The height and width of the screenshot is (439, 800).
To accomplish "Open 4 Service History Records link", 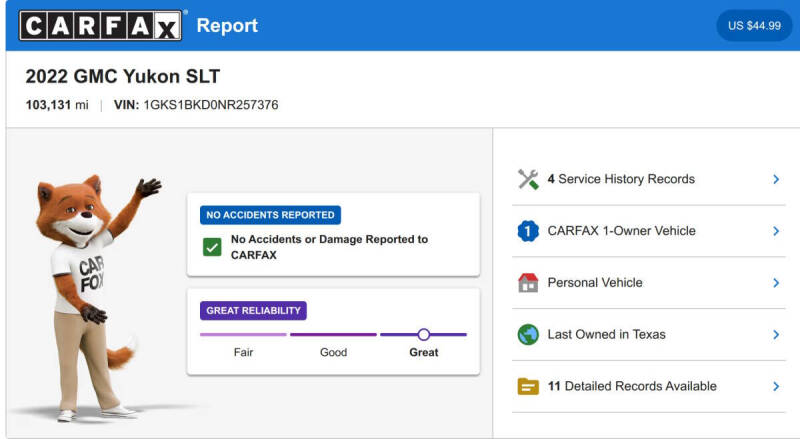I will point(621,179).
